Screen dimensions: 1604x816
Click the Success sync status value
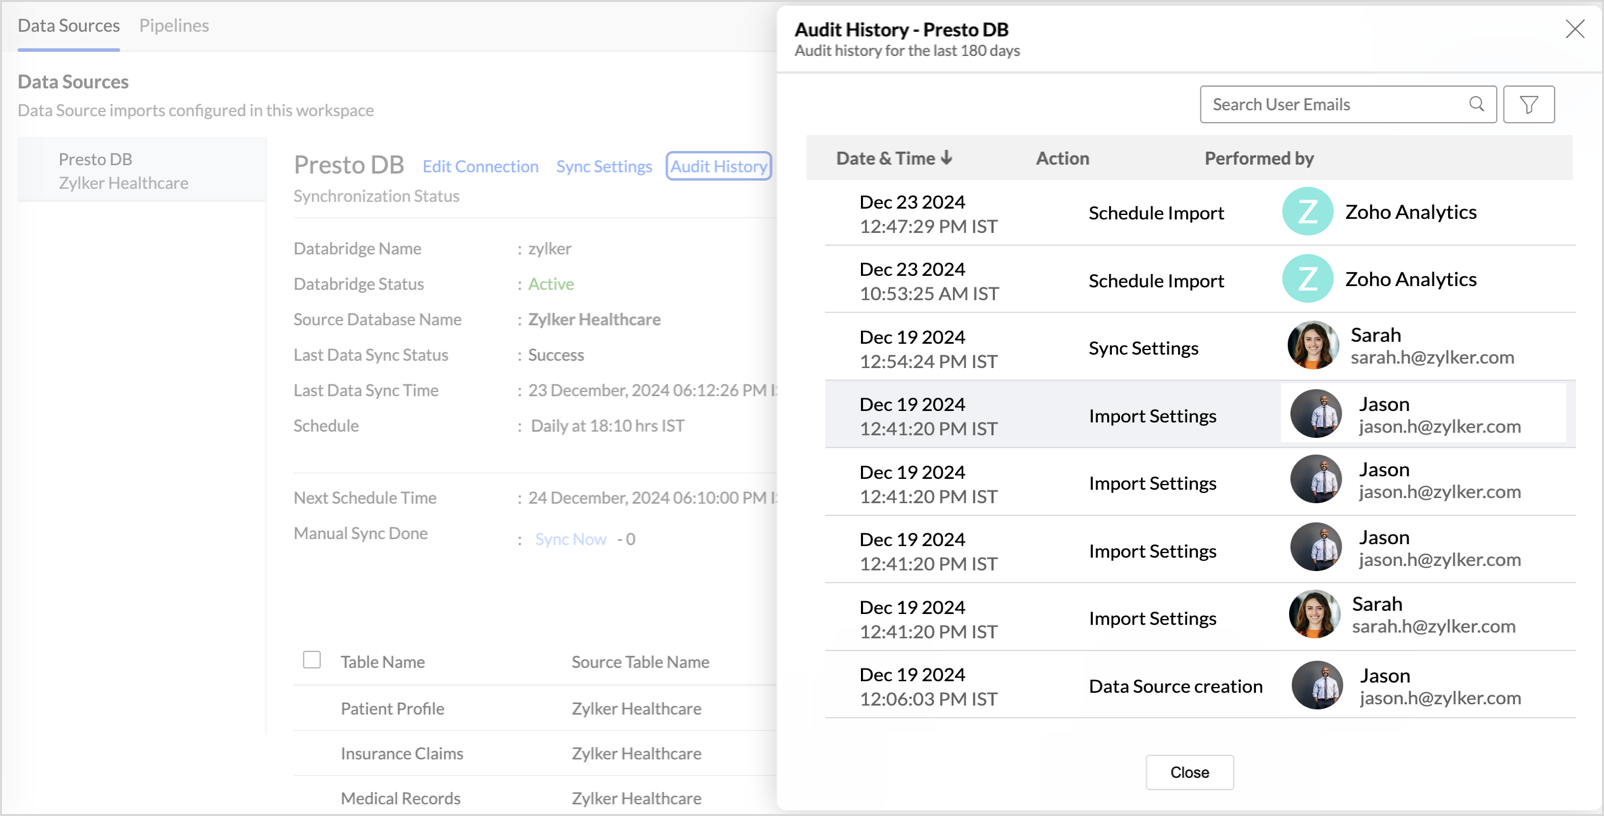[x=556, y=355]
